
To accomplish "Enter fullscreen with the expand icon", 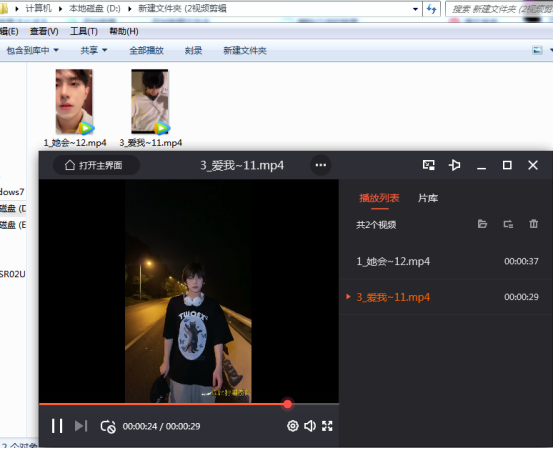I will [327, 426].
